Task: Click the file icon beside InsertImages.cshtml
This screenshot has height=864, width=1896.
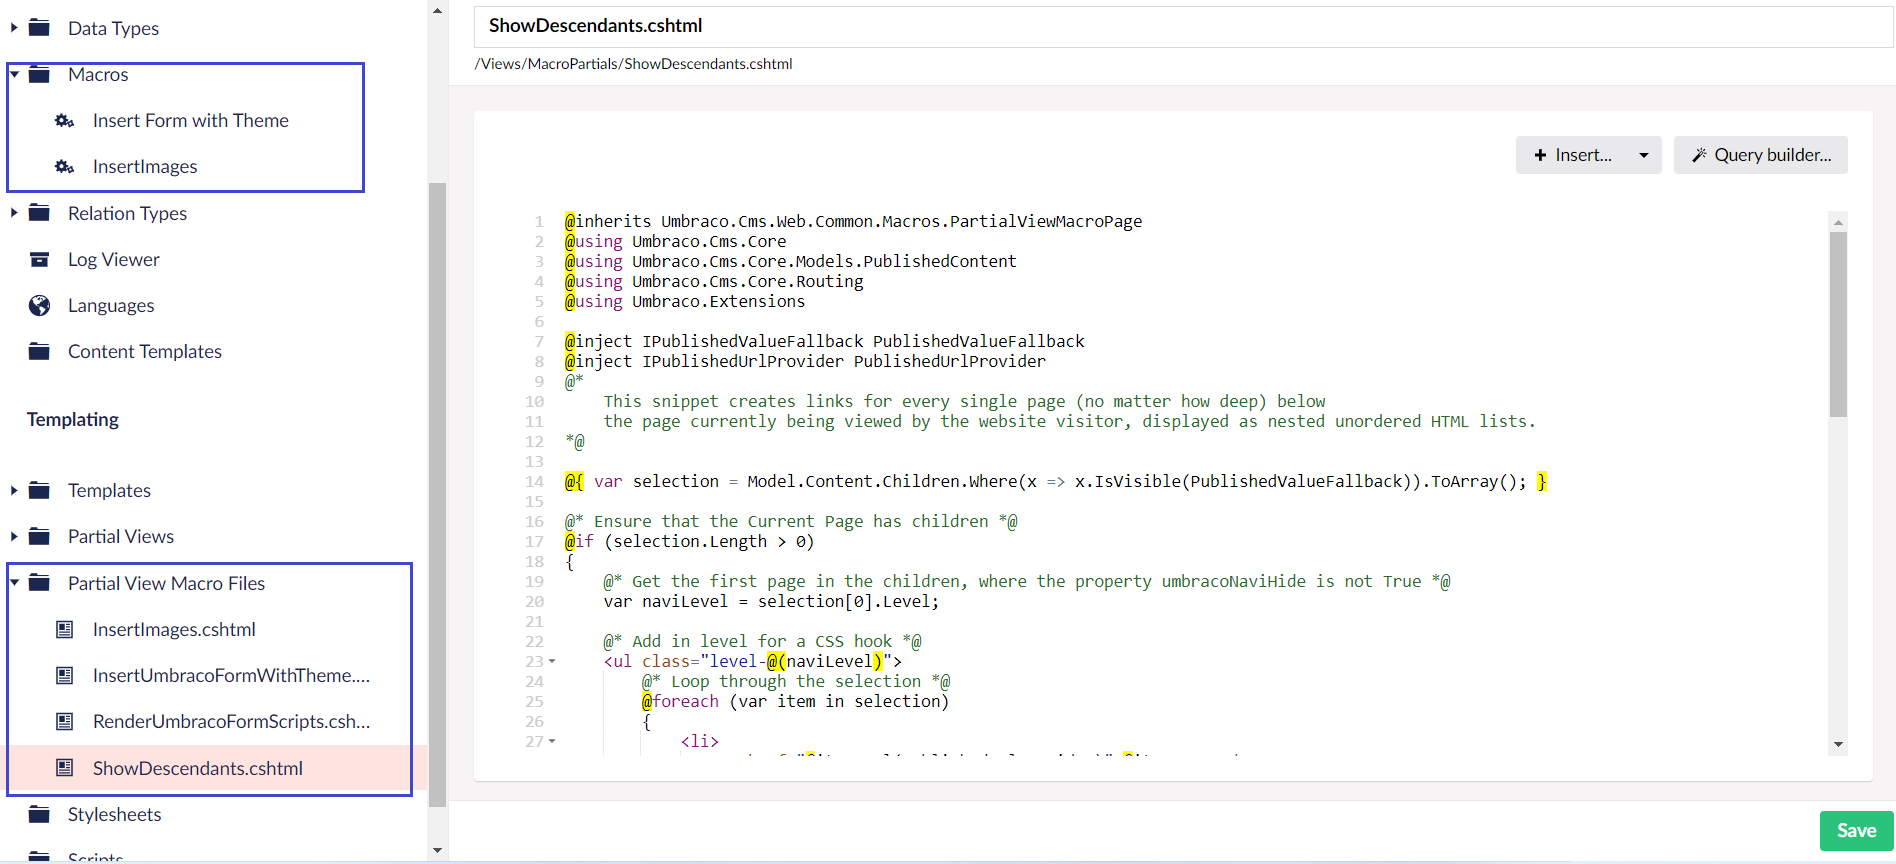Action: tap(64, 630)
